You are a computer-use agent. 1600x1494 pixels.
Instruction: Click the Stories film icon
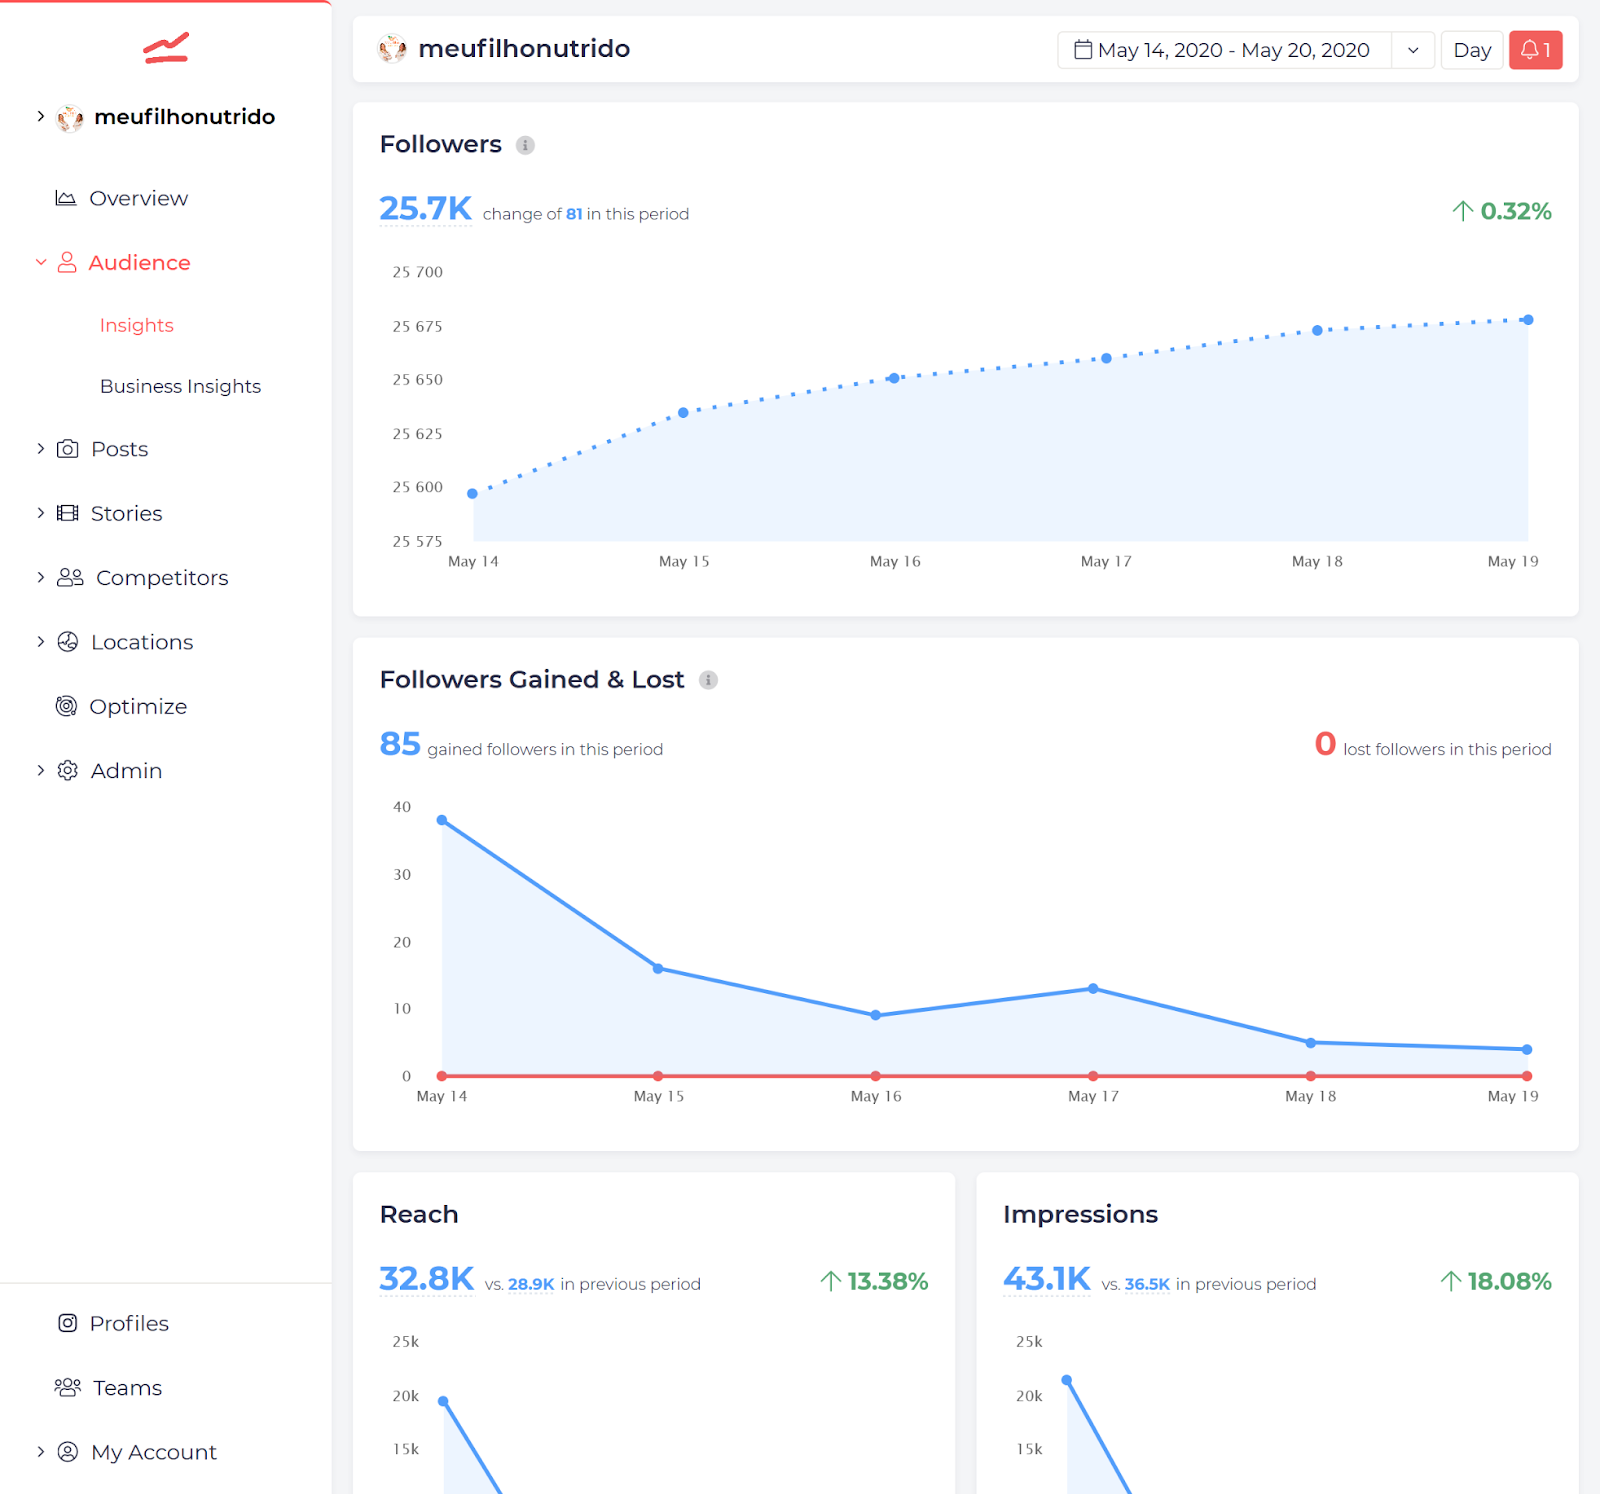67,513
